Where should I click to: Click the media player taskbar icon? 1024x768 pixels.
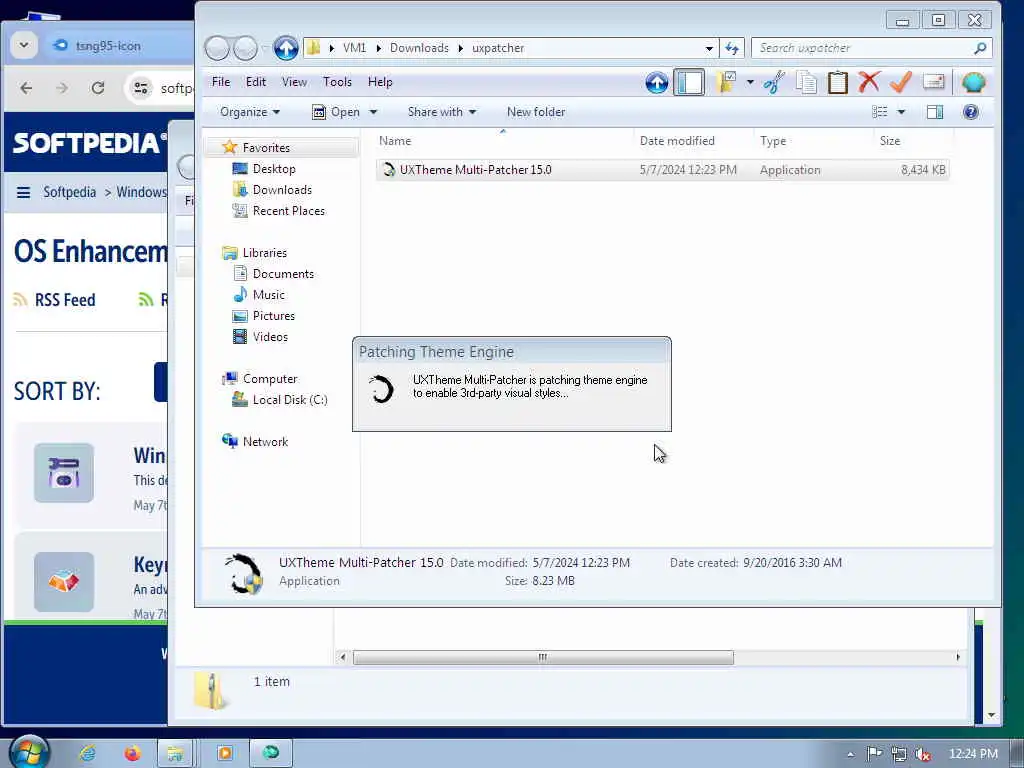(x=224, y=753)
